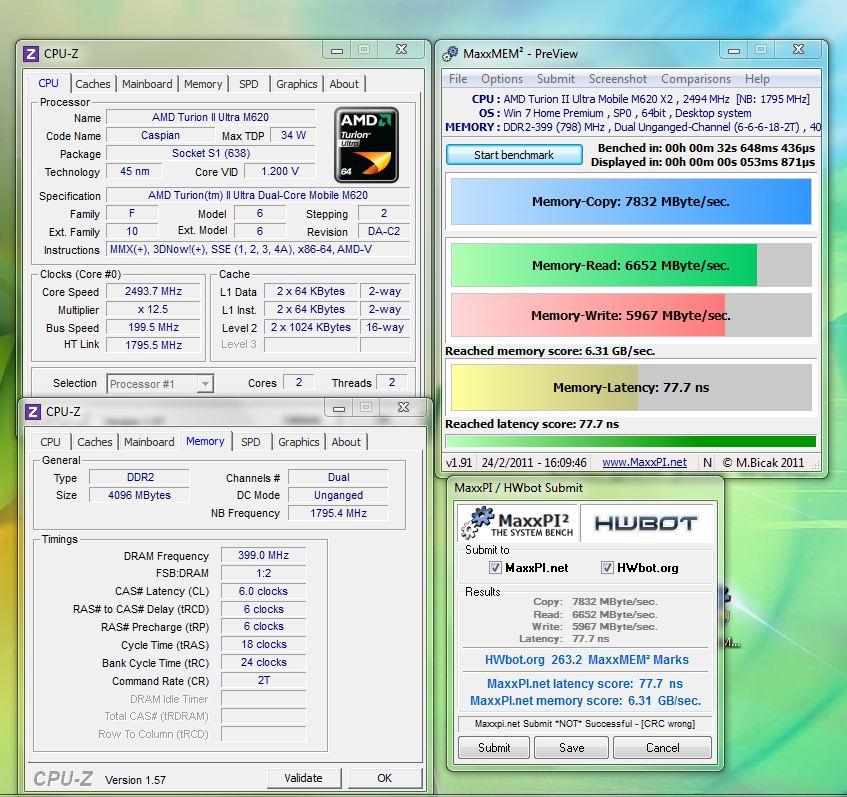Open the Help menu in MaxxMEM
Viewport: 847px width, 797px height.
[757, 79]
